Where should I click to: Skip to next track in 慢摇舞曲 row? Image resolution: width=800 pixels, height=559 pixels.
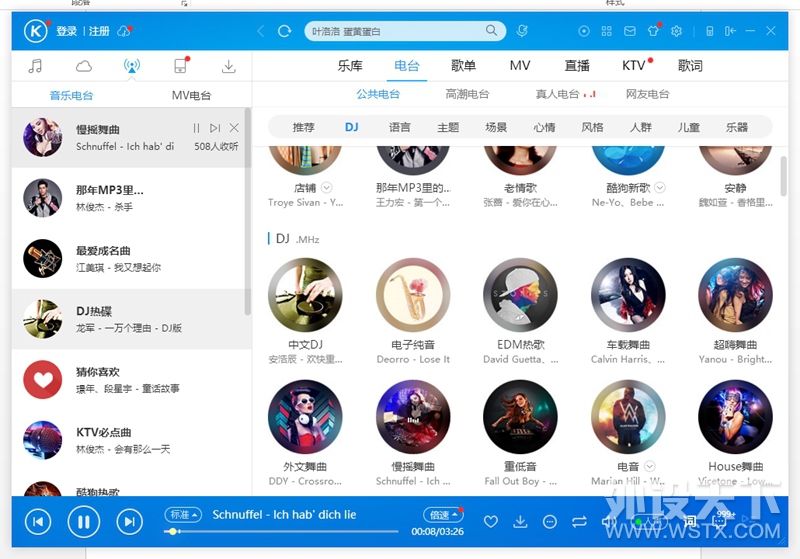pyautogui.click(x=215, y=128)
